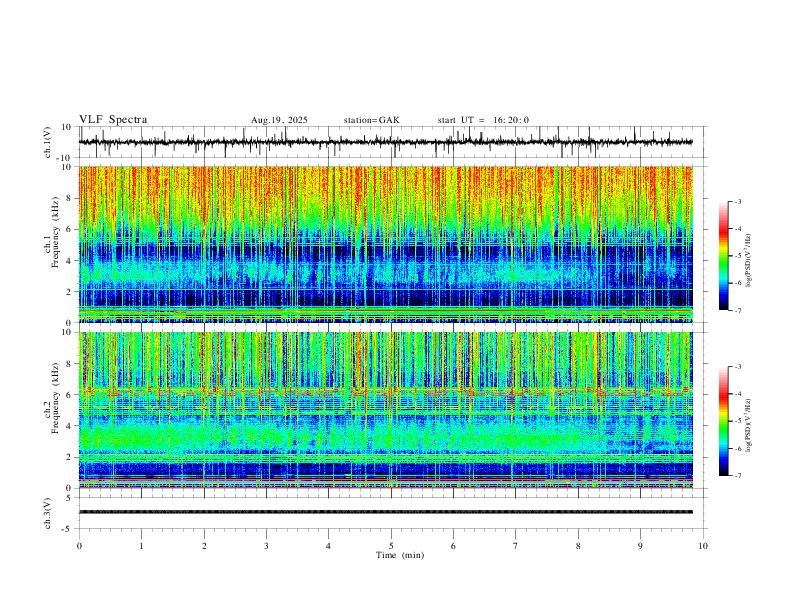Click the ch.2 PSD color scale bar

click(724, 421)
